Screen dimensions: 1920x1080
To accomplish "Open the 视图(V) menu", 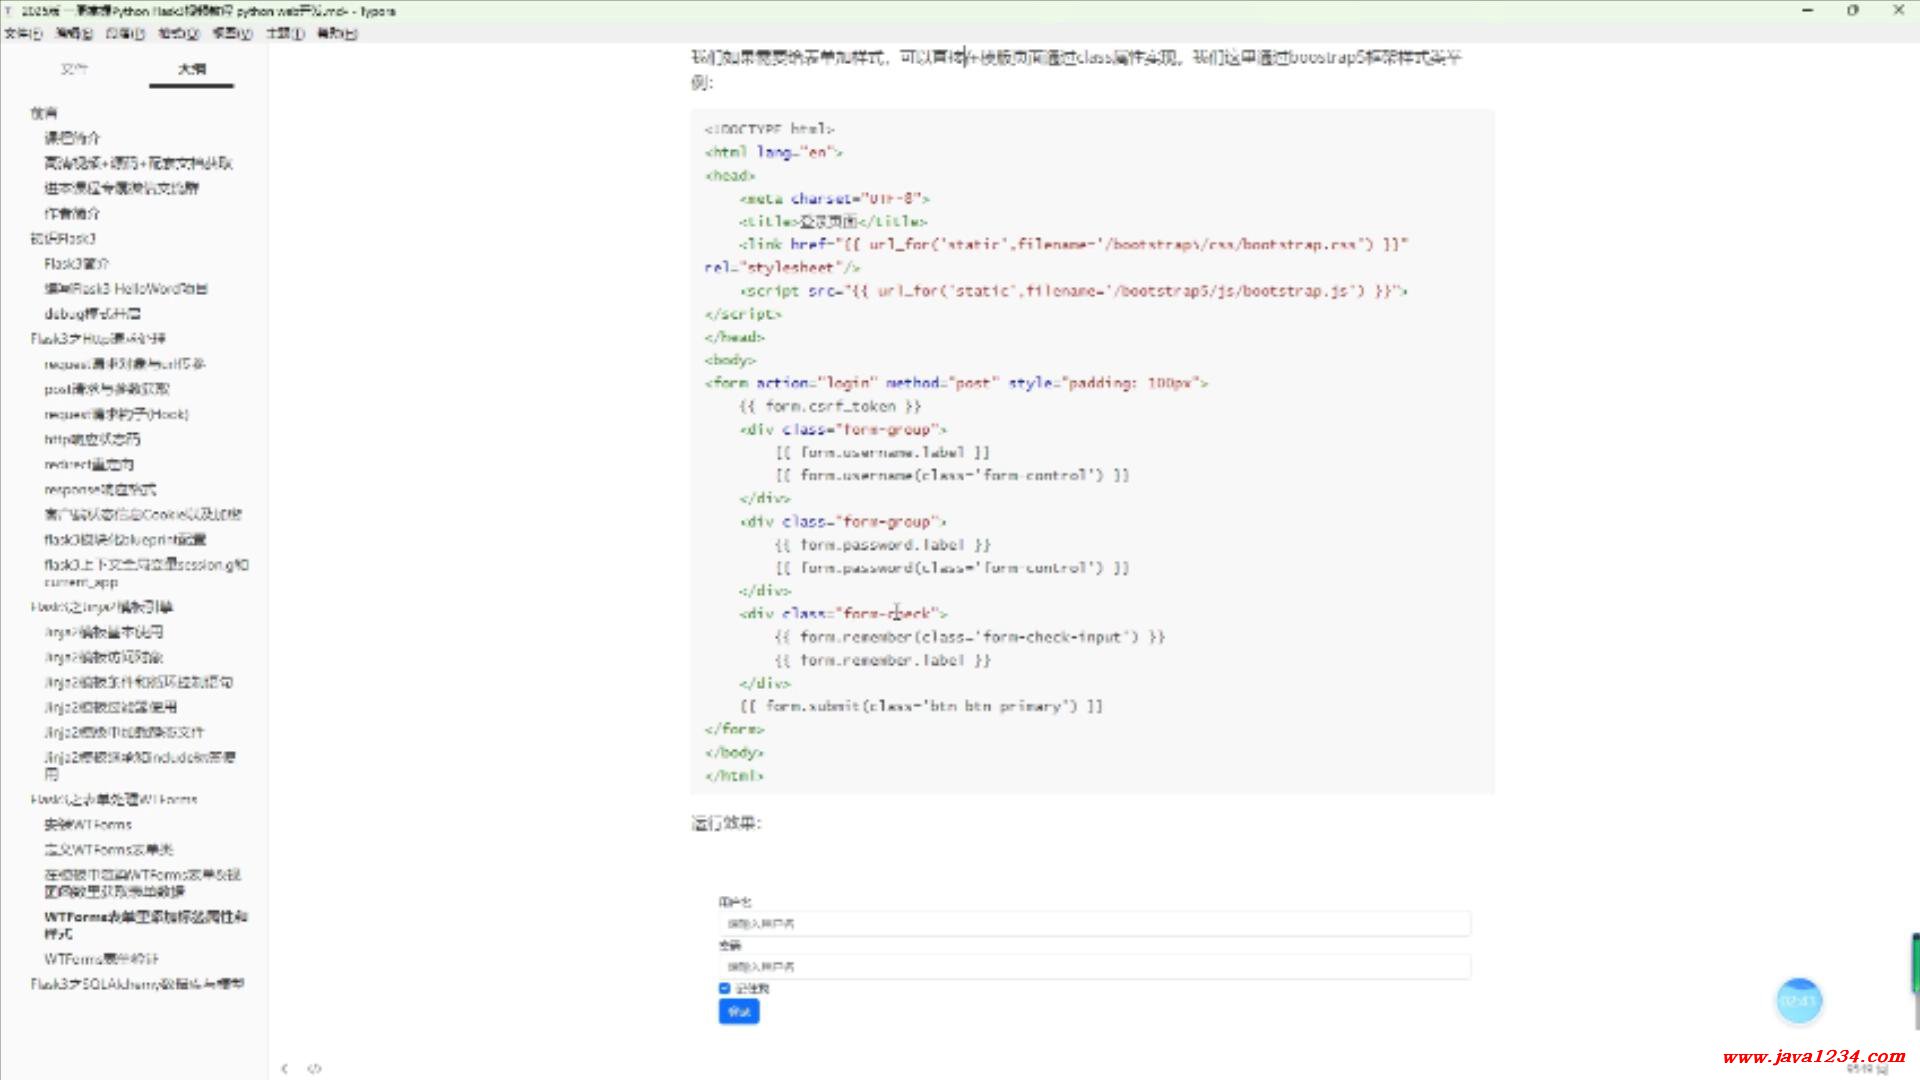I will [x=233, y=33].
